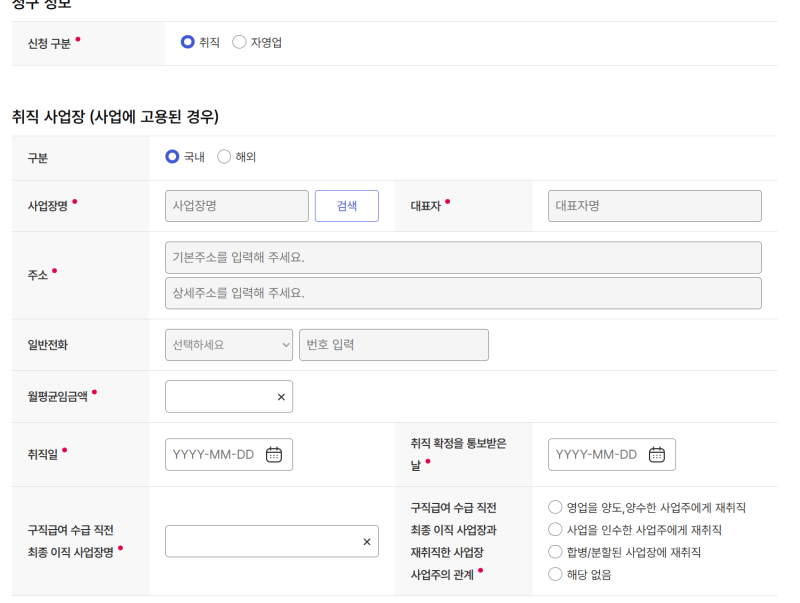Clear the 최종 이직 사업장명 field X icon
Screen dimensions: 800x603
click(367, 542)
